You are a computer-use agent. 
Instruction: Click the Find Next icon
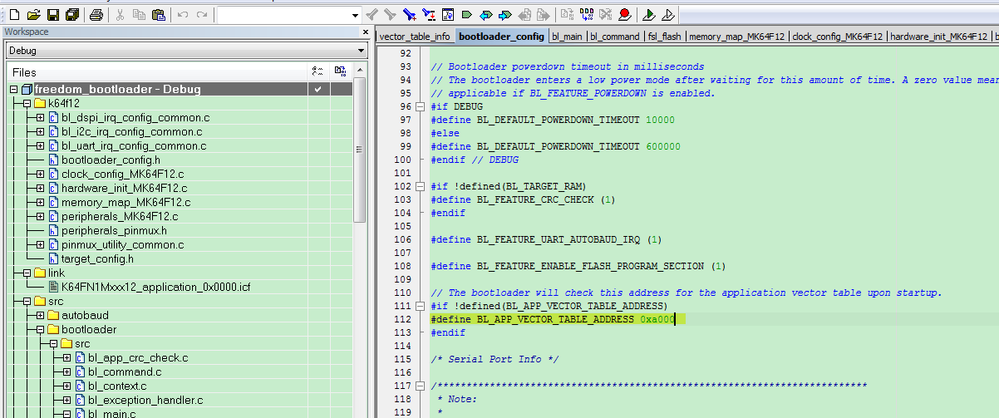(x=391, y=14)
